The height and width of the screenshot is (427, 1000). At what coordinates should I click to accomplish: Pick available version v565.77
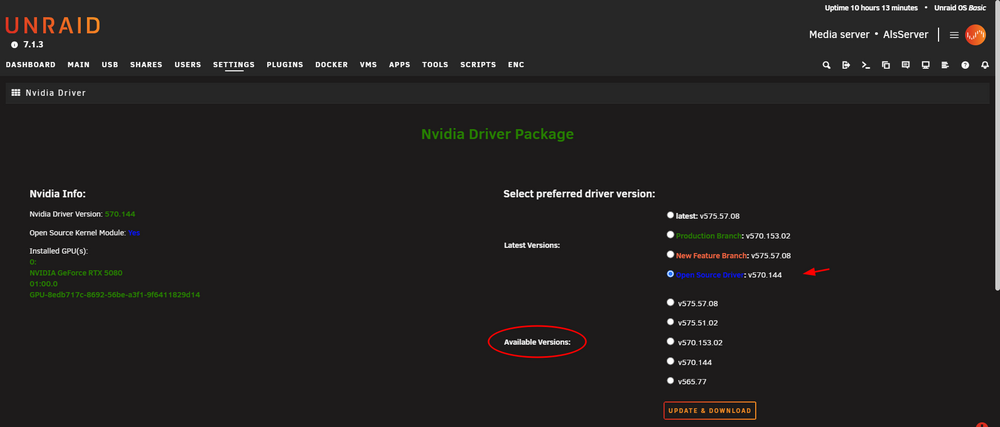(670, 380)
